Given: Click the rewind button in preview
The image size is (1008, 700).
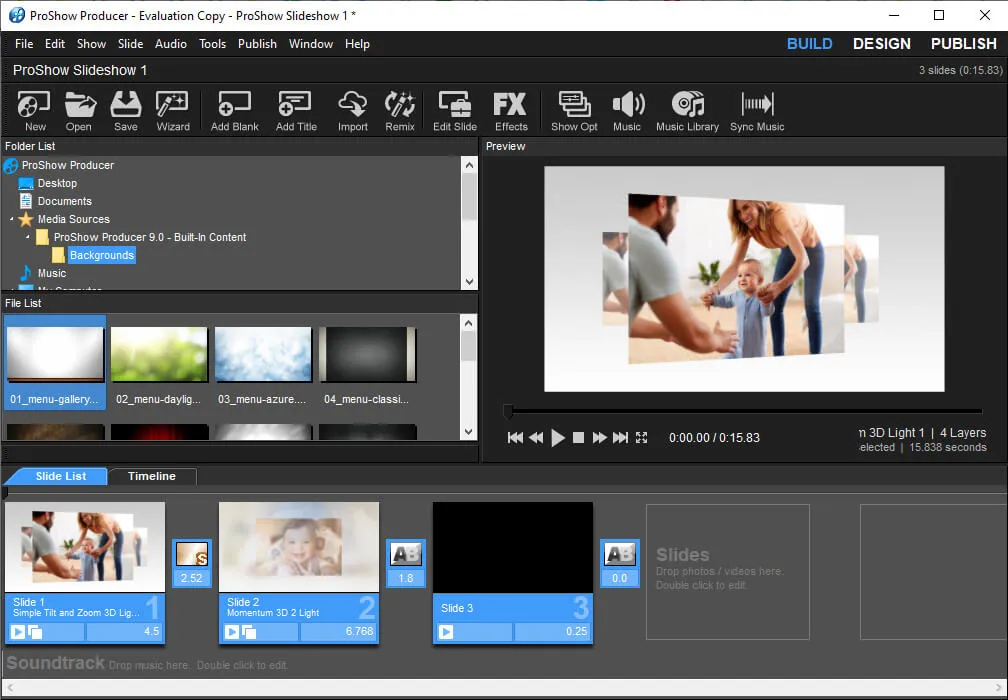Looking at the screenshot, I should (536, 438).
